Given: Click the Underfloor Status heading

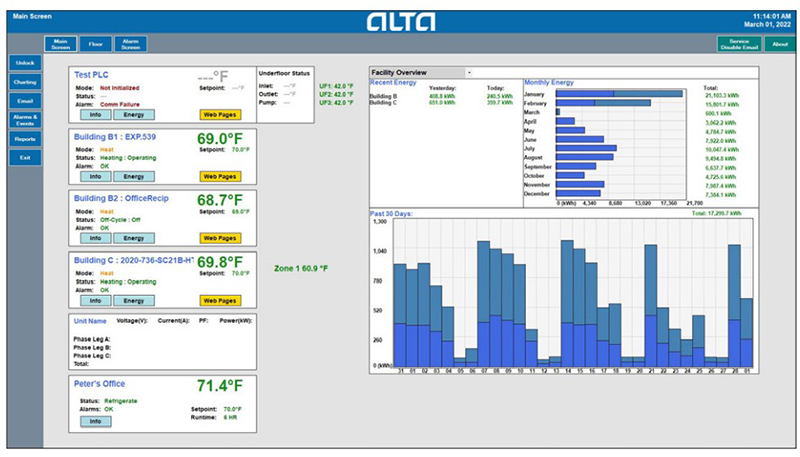Looking at the screenshot, I should [x=284, y=73].
